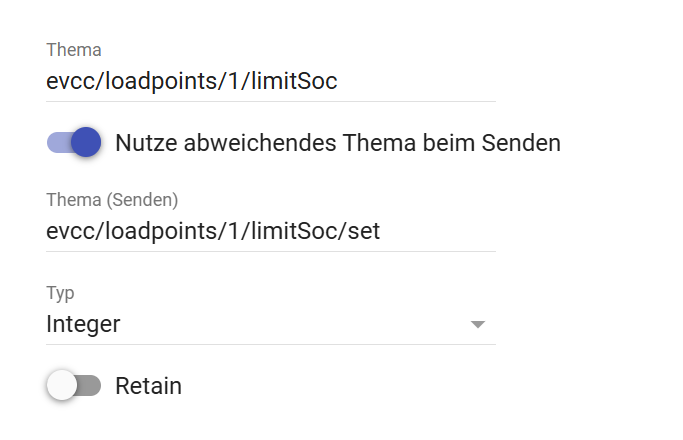Click the Thema input field

[x=270, y=82]
